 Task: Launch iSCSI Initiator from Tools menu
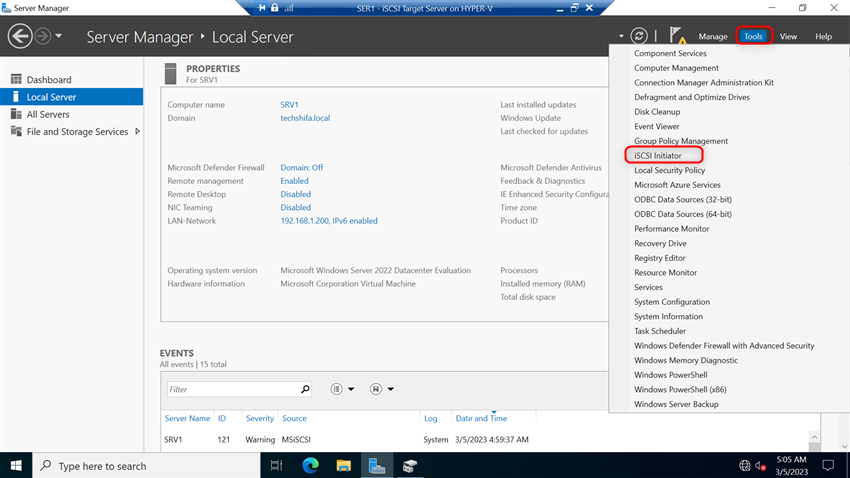[x=658, y=156]
